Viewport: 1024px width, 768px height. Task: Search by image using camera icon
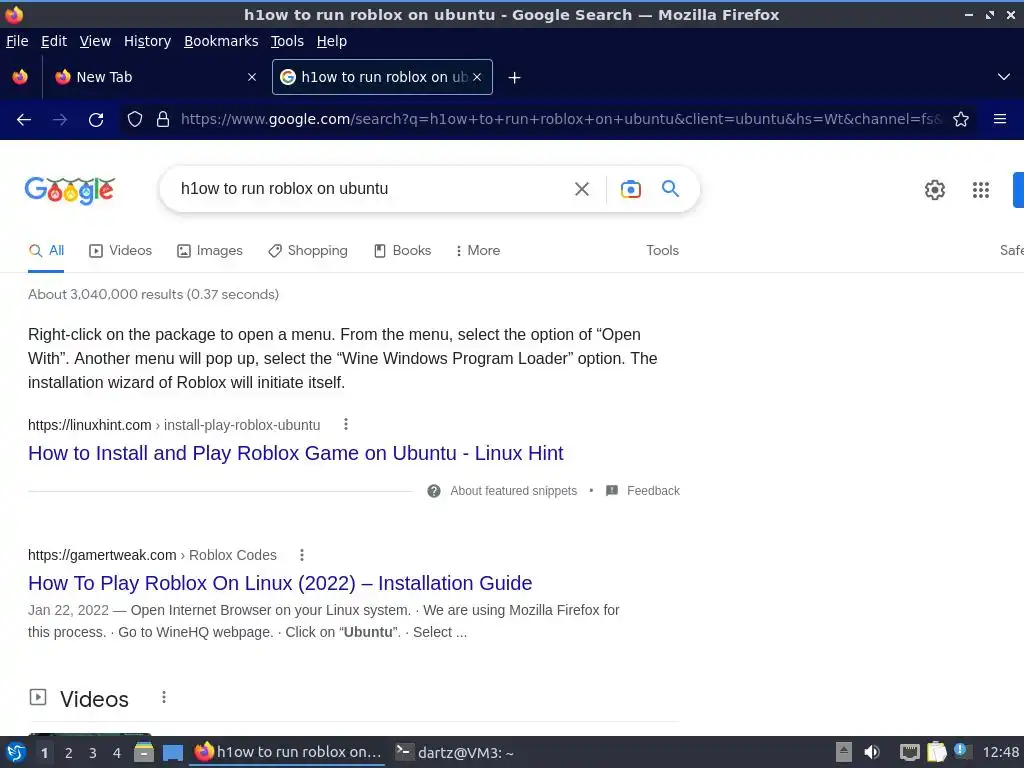point(630,189)
